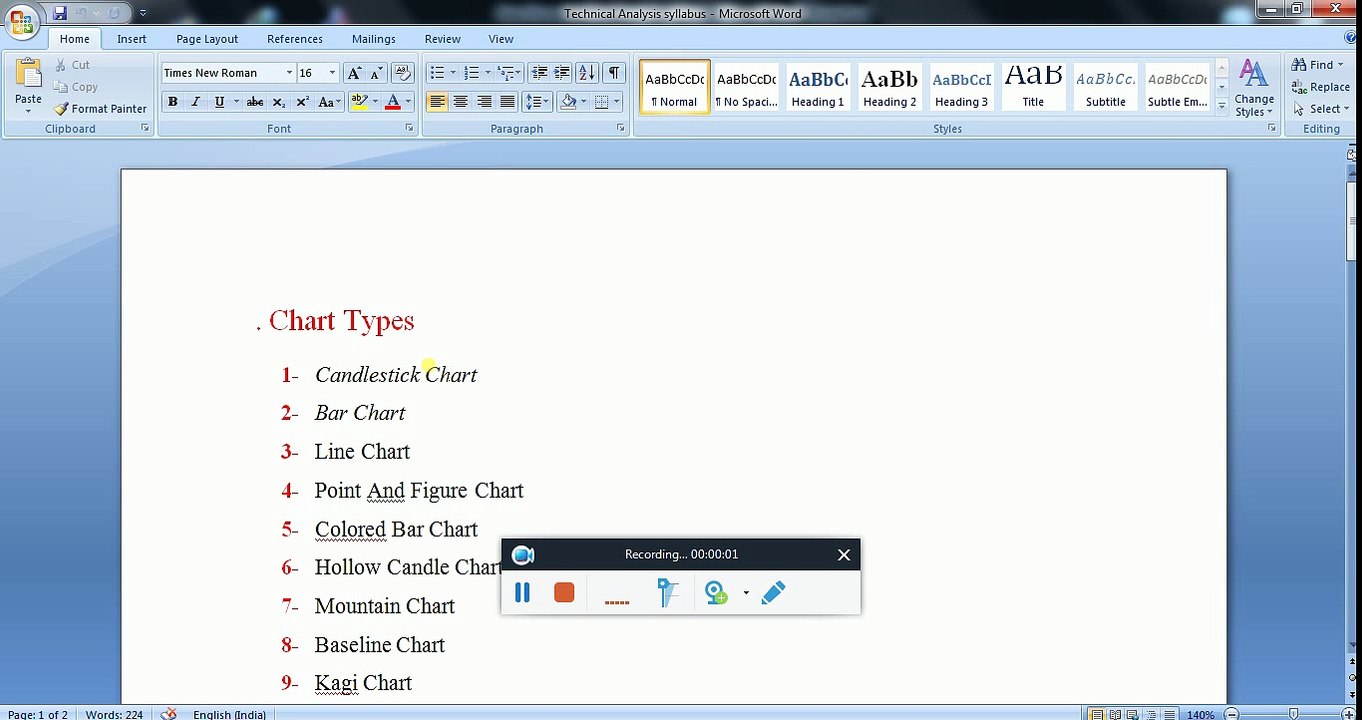Open Paste options dropdown arrow
This screenshot has height=720, width=1362.
tap(28, 111)
